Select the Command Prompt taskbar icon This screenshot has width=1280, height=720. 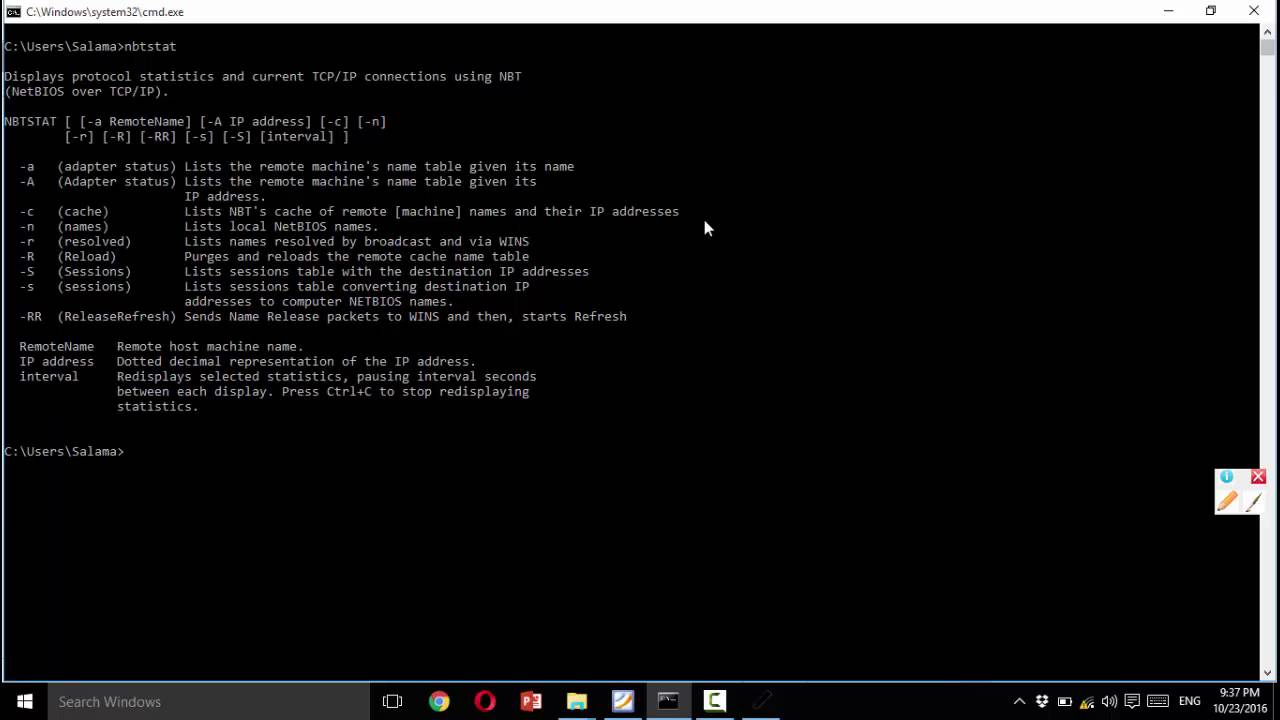[668, 701]
